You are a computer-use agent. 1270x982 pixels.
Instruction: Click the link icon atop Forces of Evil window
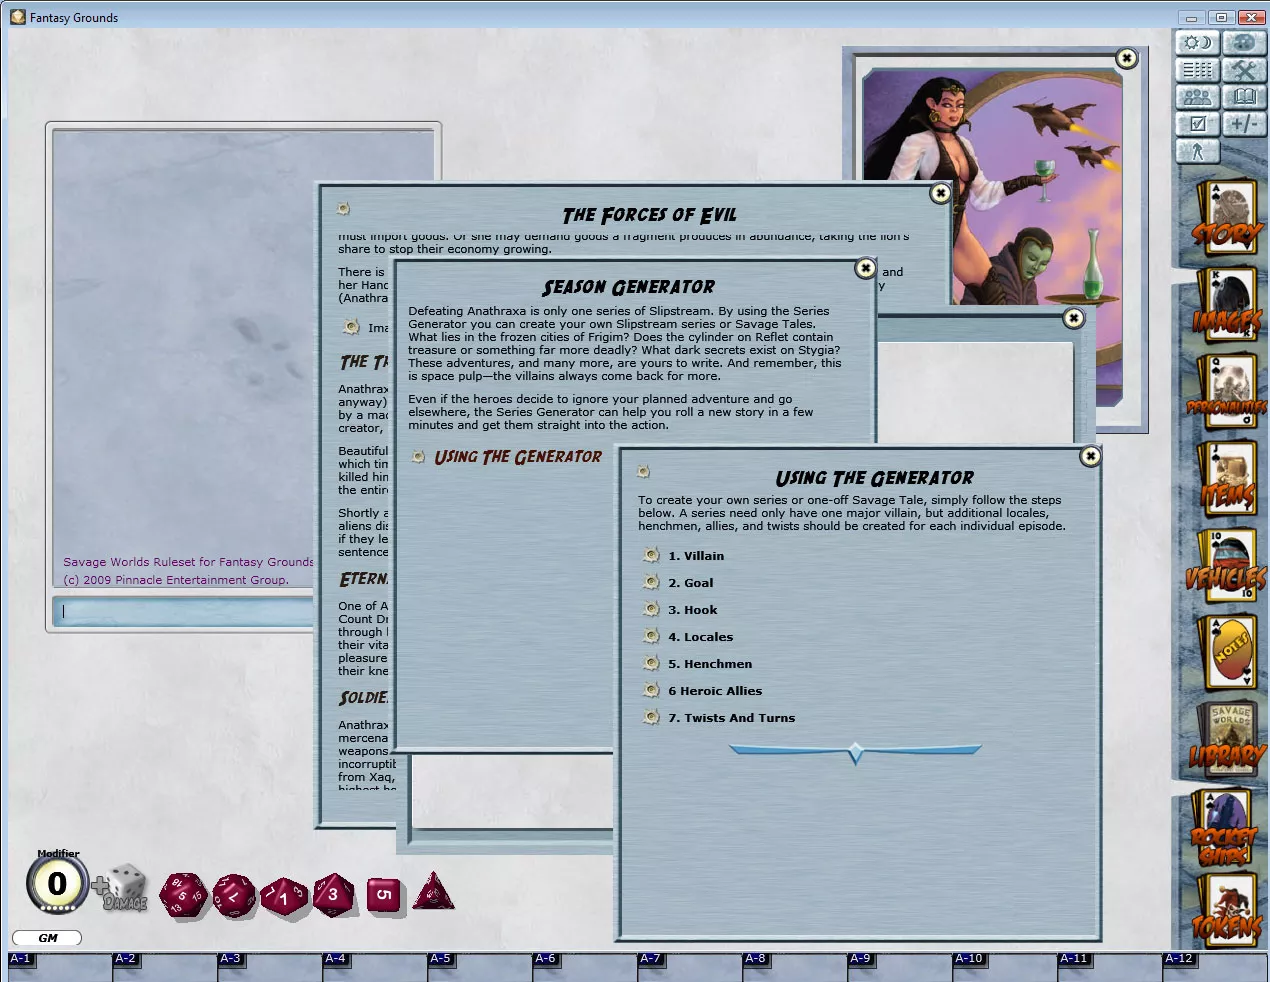[x=343, y=208]
